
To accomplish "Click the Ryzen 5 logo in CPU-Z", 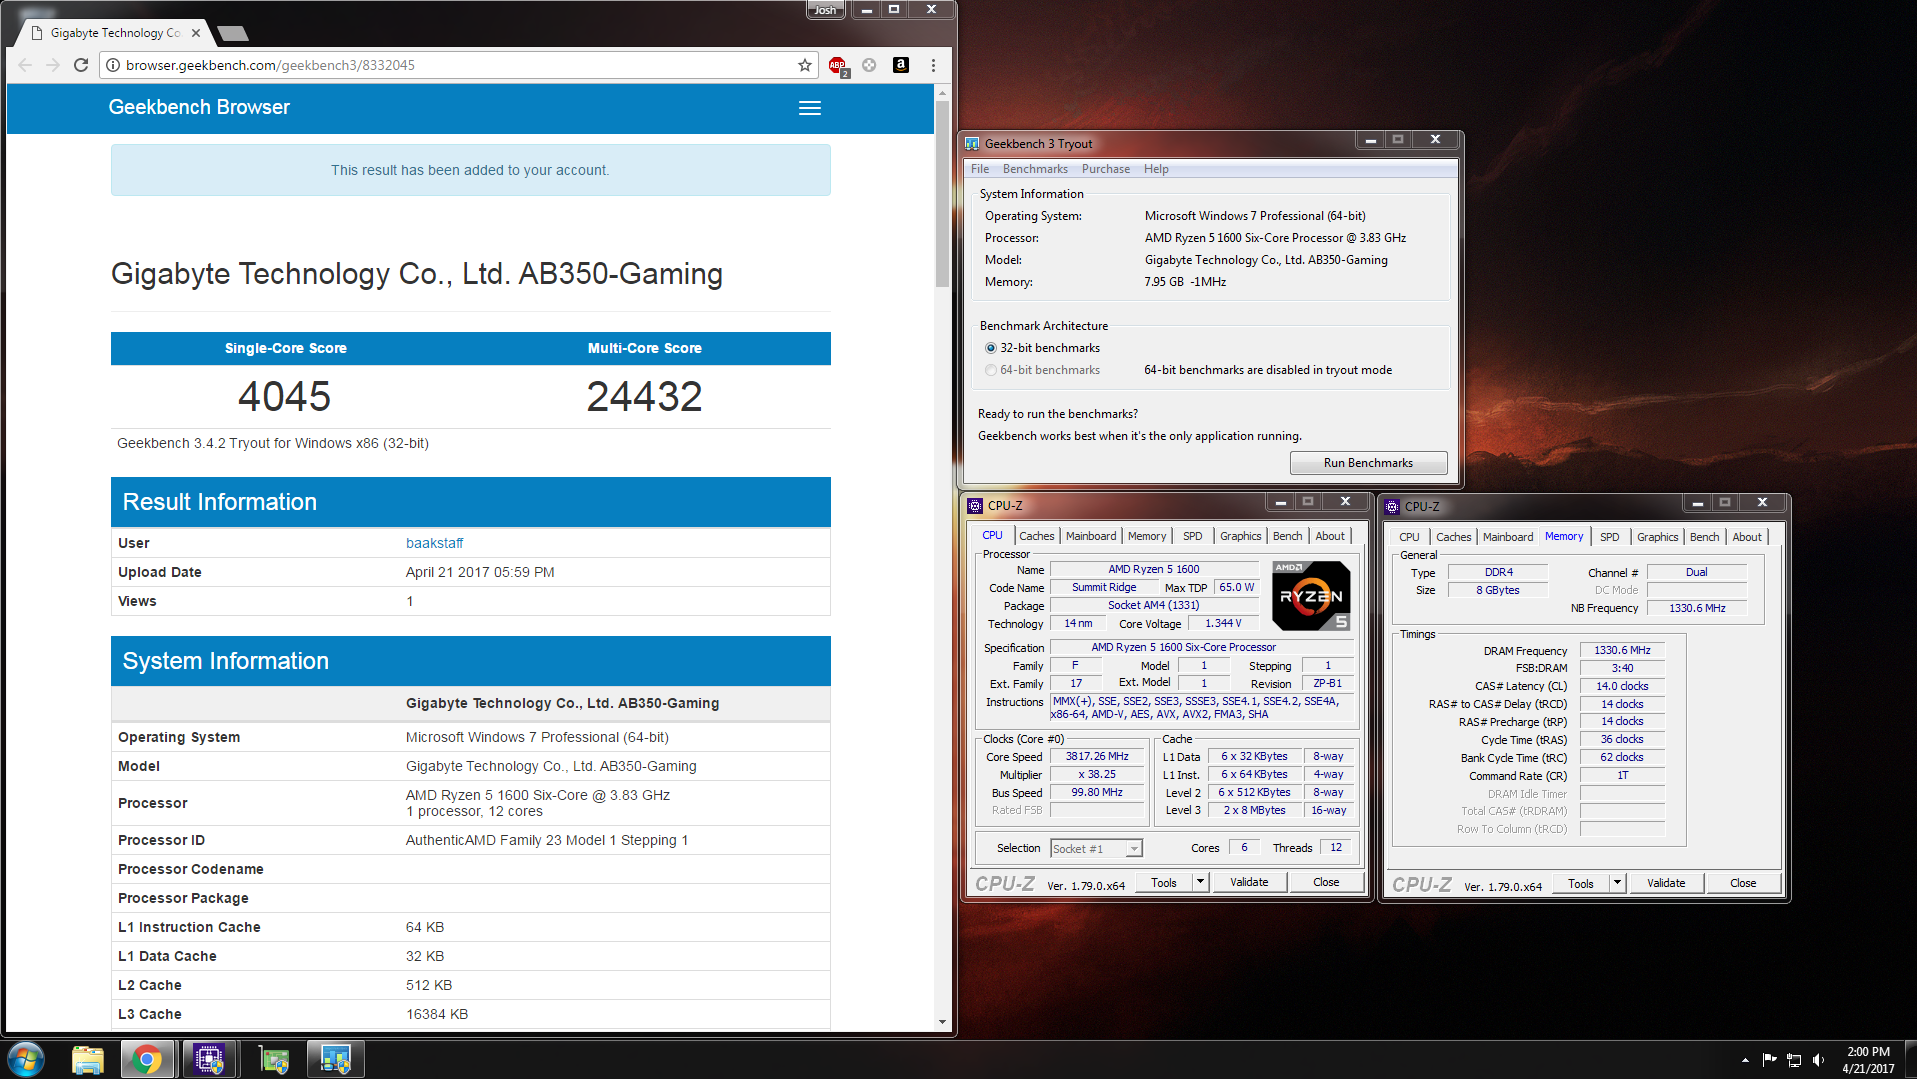I will [1312, 596].
